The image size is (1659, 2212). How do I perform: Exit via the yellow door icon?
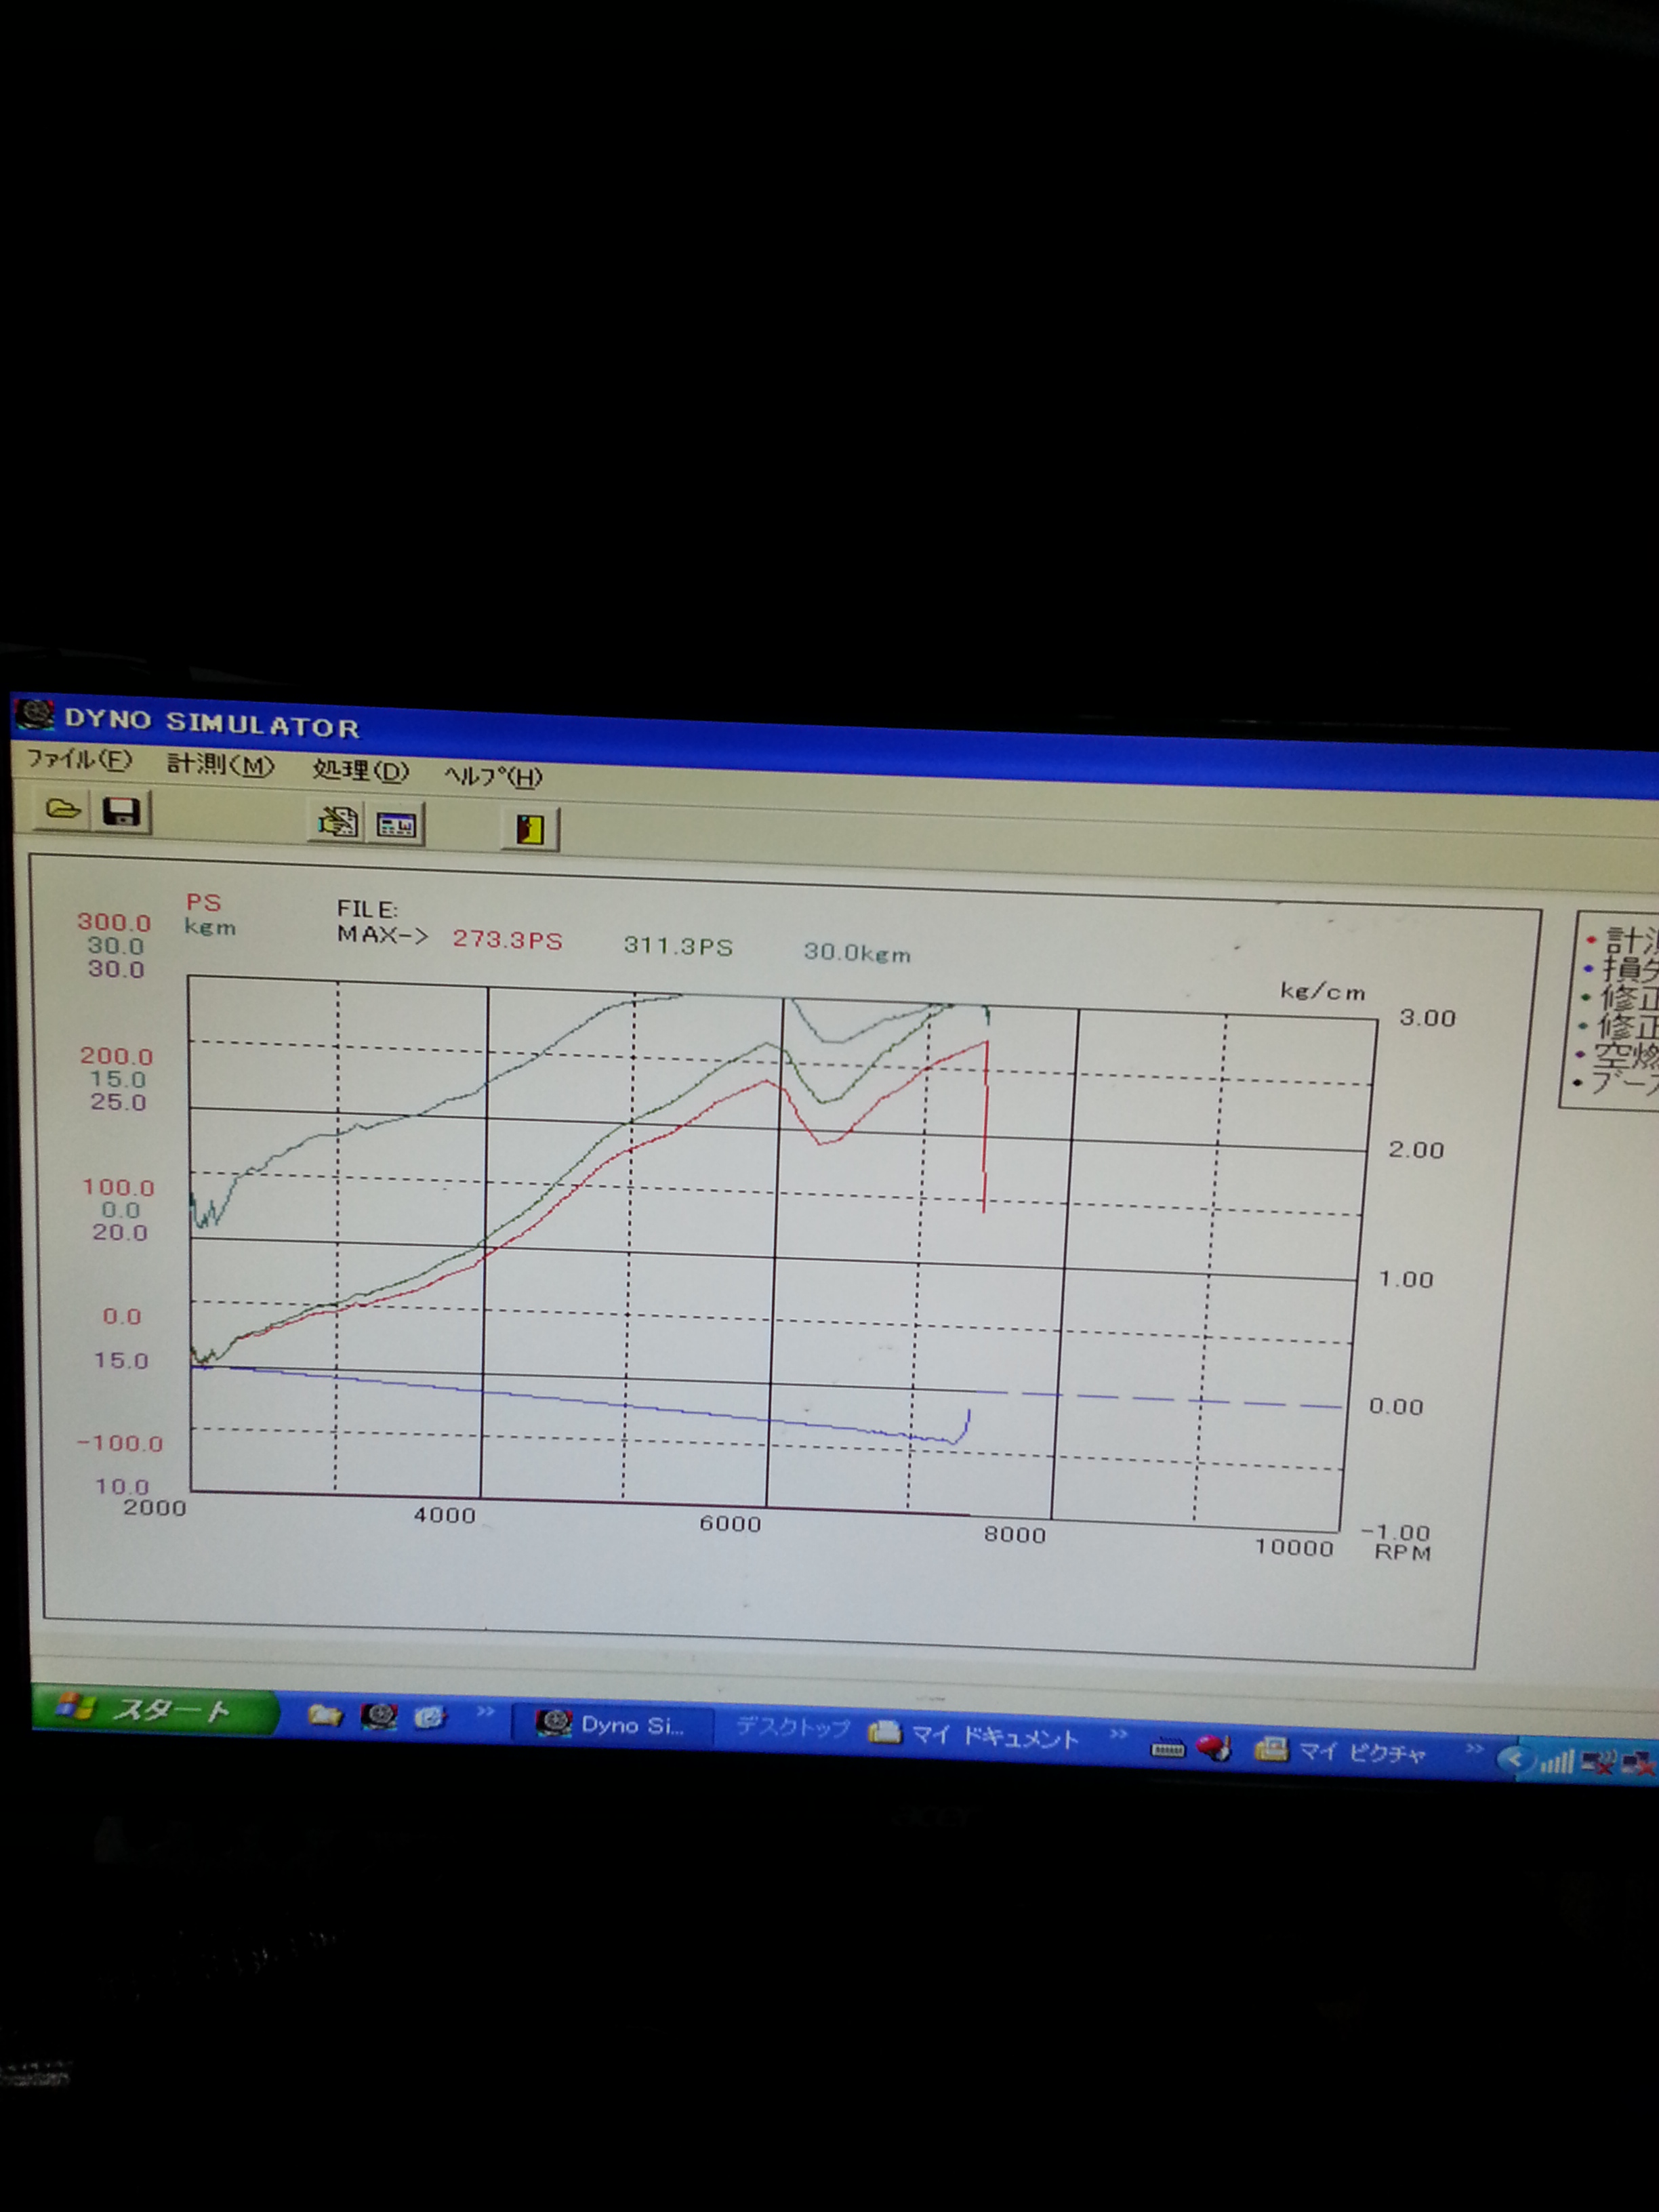click(x=530, y=829)
